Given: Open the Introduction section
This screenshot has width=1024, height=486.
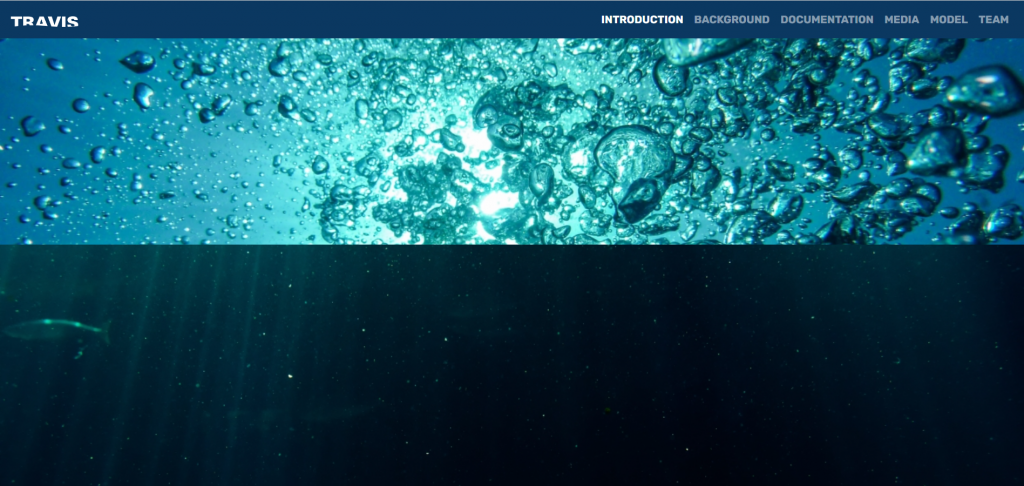Looking at the screenshot, I should coord(642,20).
